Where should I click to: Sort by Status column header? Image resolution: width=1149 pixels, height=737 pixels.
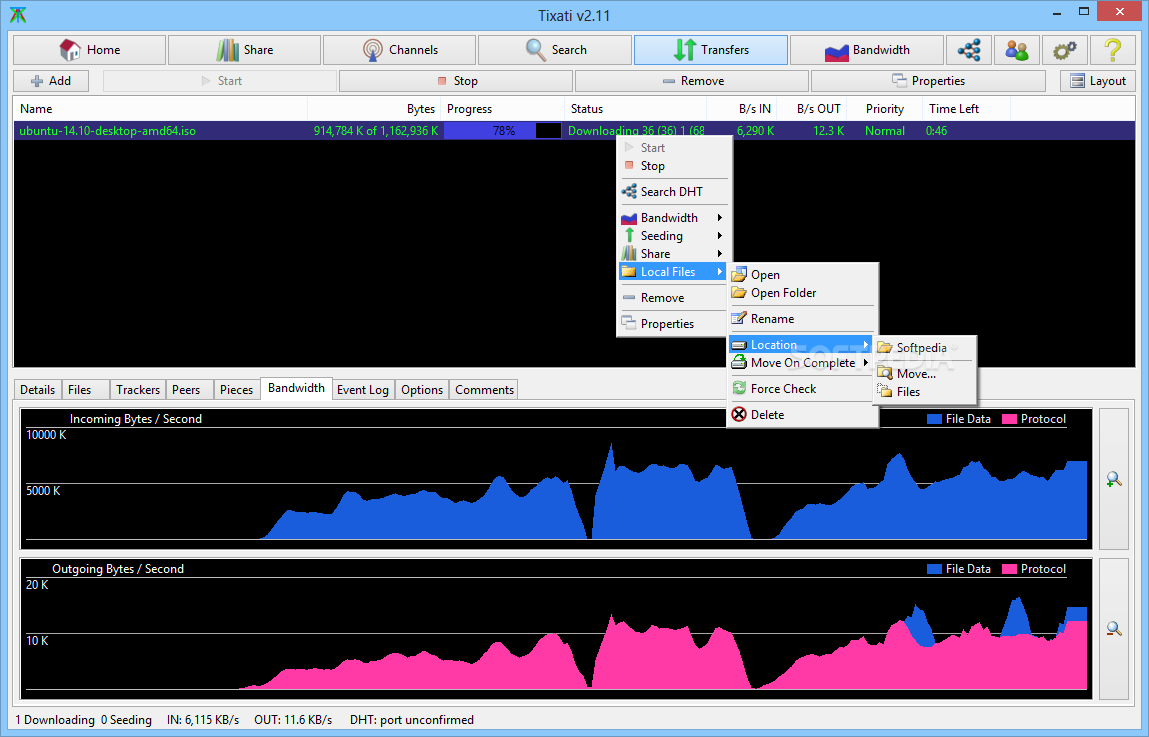(x=636, y=108)
